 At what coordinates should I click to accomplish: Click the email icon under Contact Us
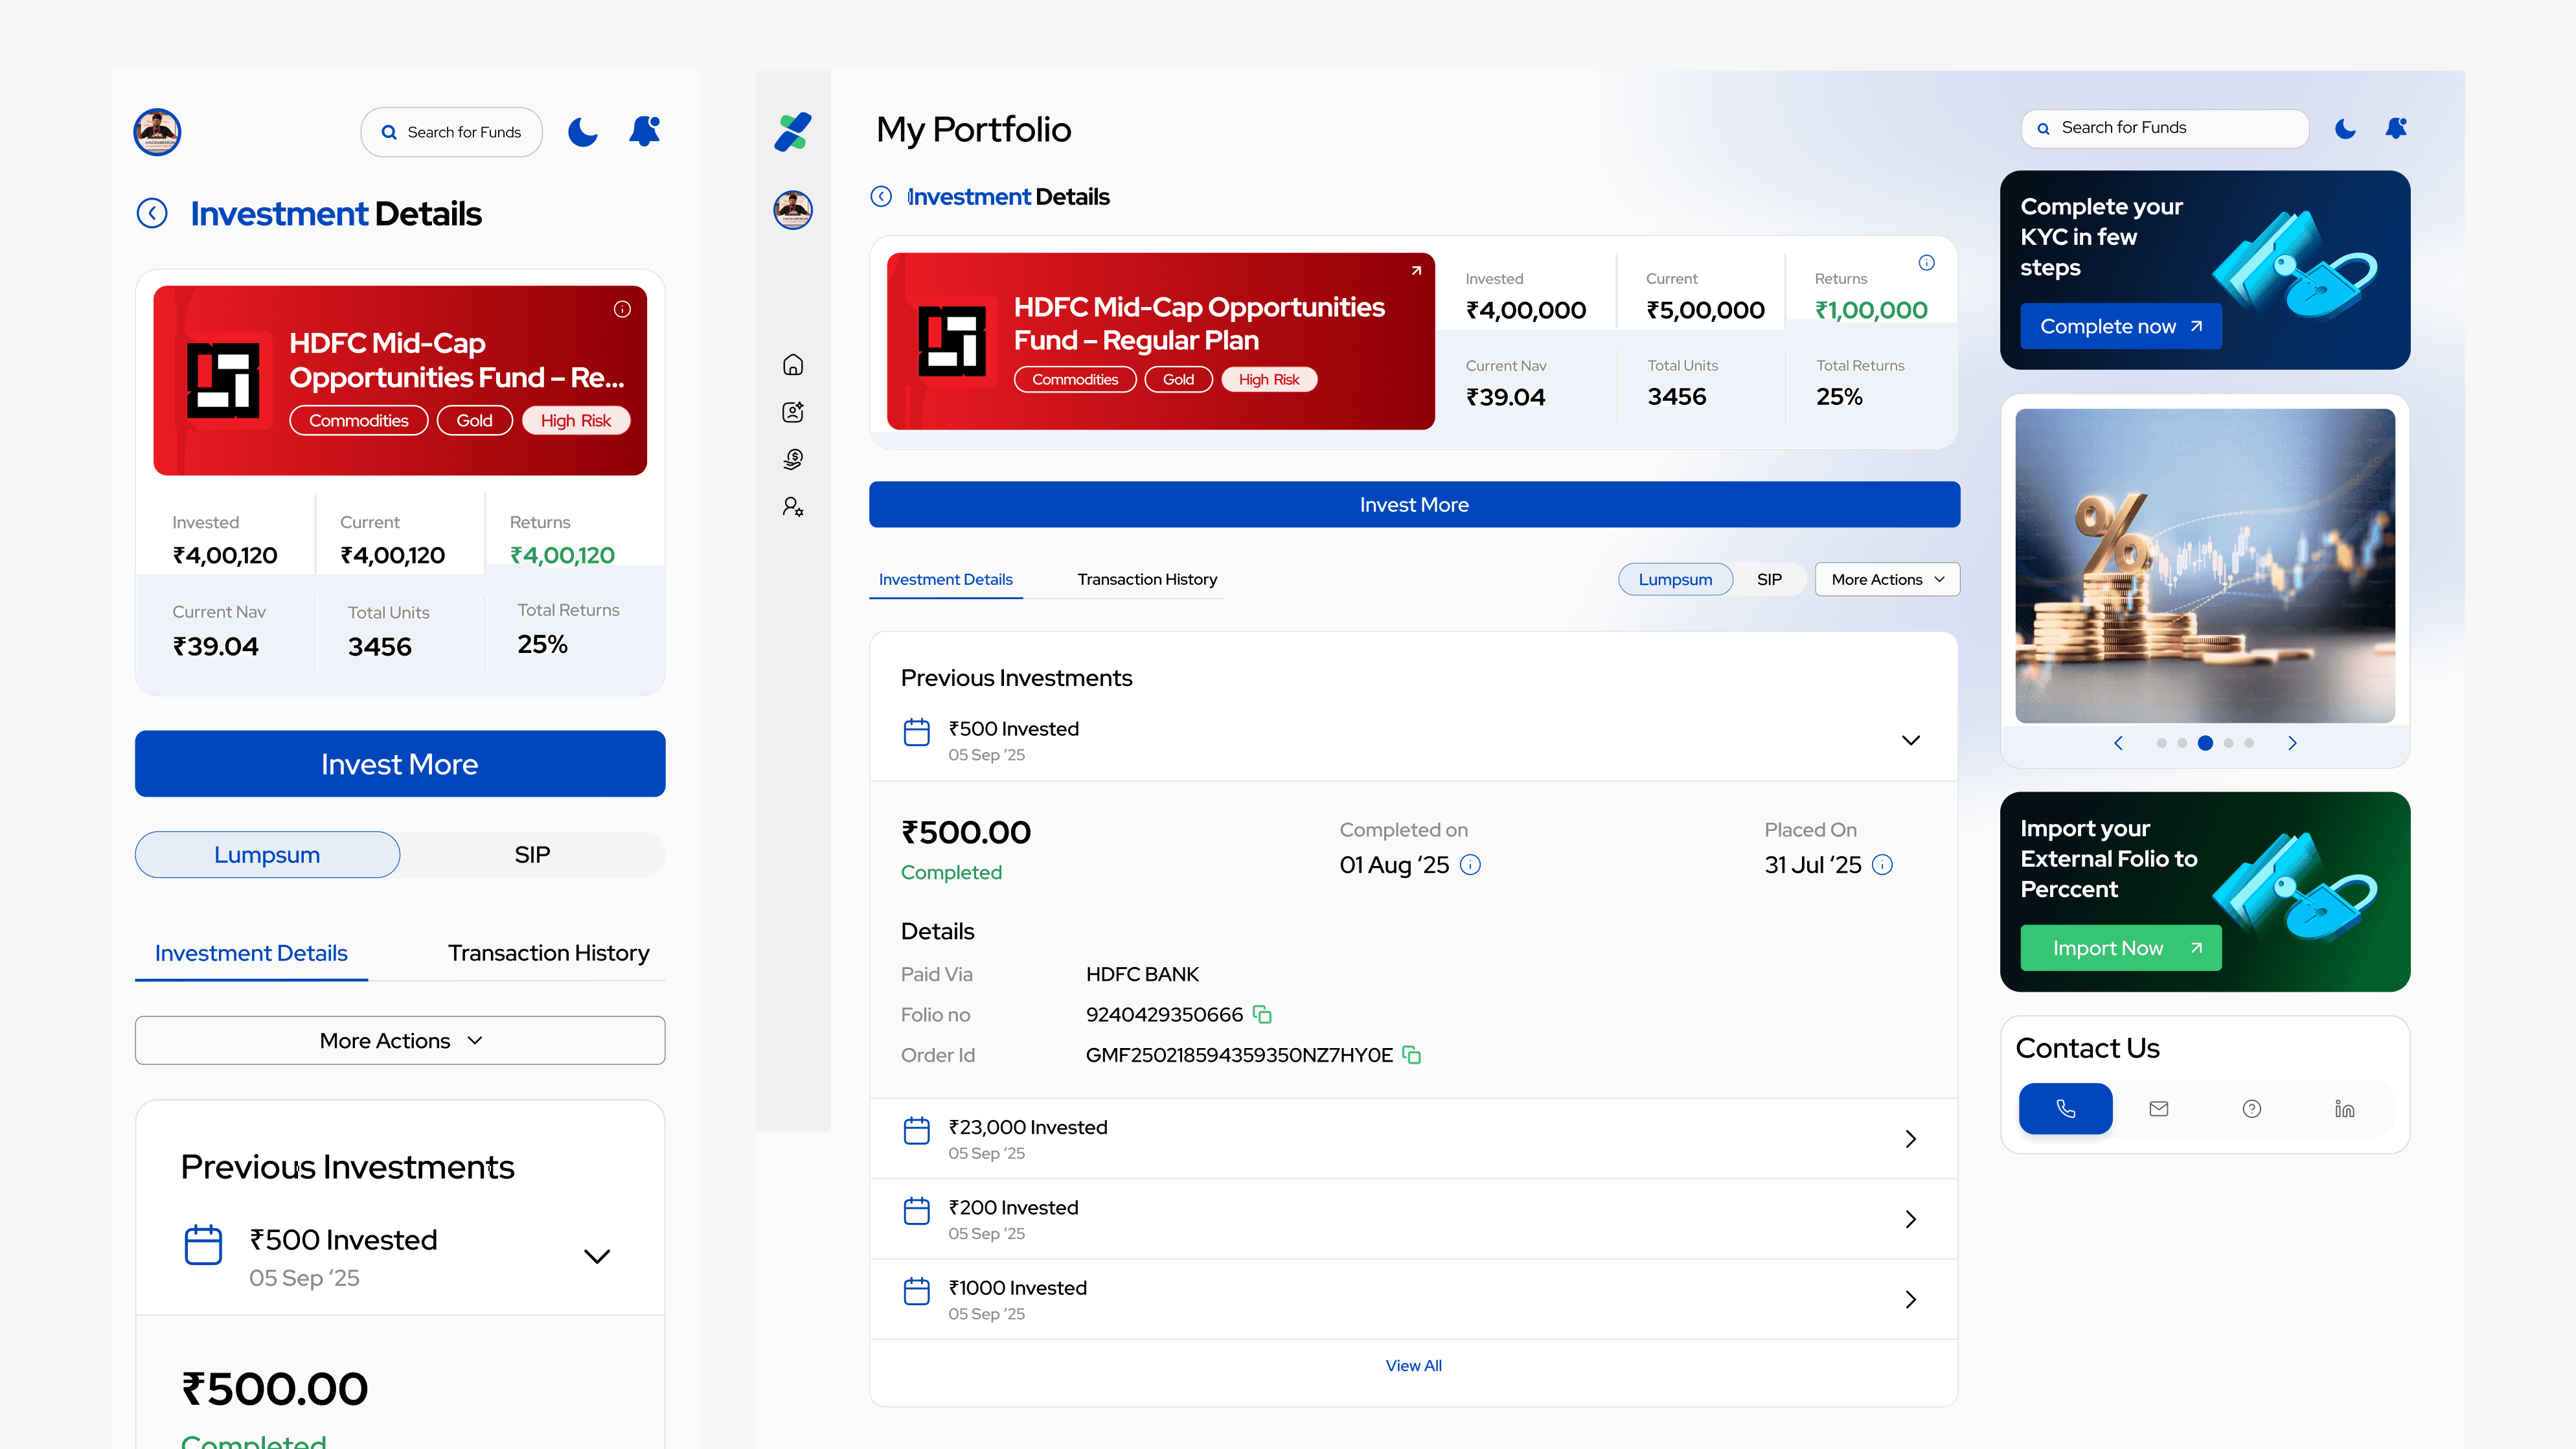[2158, 1108]
